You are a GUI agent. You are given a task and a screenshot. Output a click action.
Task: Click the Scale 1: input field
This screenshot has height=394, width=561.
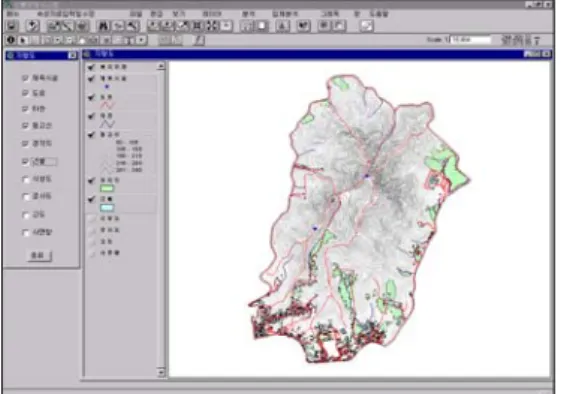(x=470, y=40)
